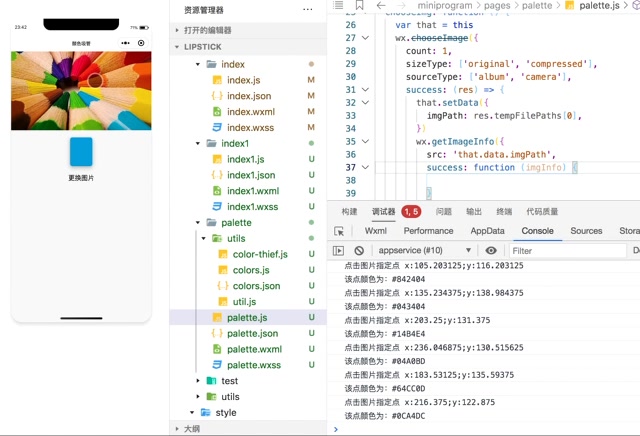The width and height of the screenshot is (640, 436).
Task: Click the eye icon for live expressions
Action: point(491,250)
